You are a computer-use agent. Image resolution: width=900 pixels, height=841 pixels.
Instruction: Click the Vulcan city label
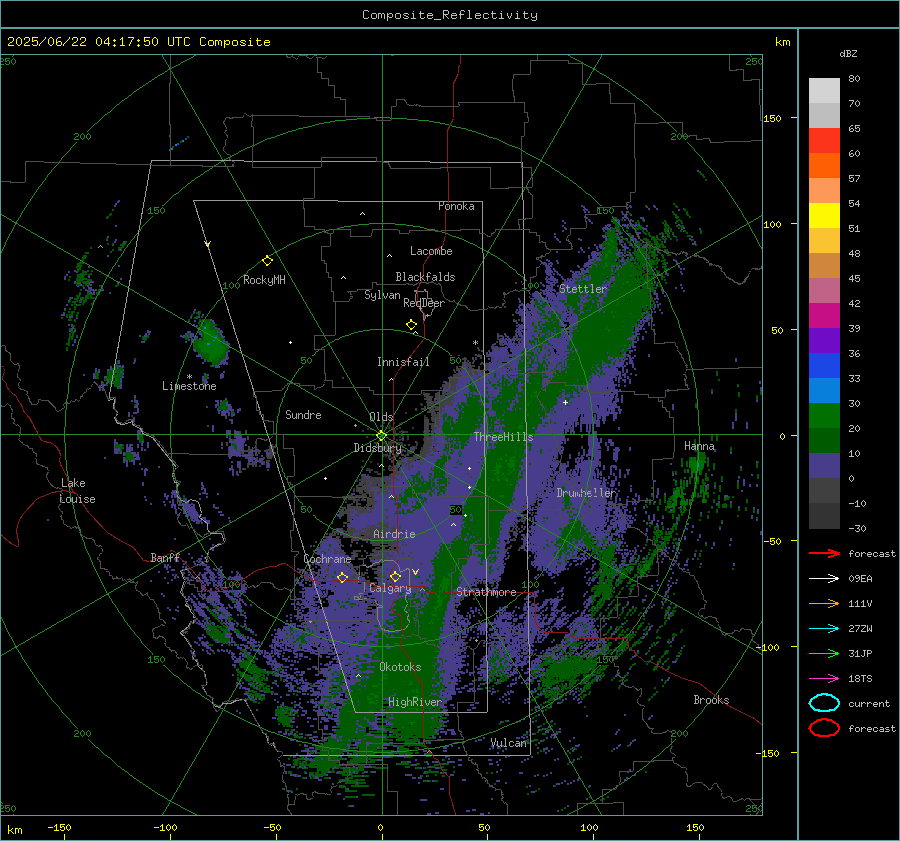(508, 743)
